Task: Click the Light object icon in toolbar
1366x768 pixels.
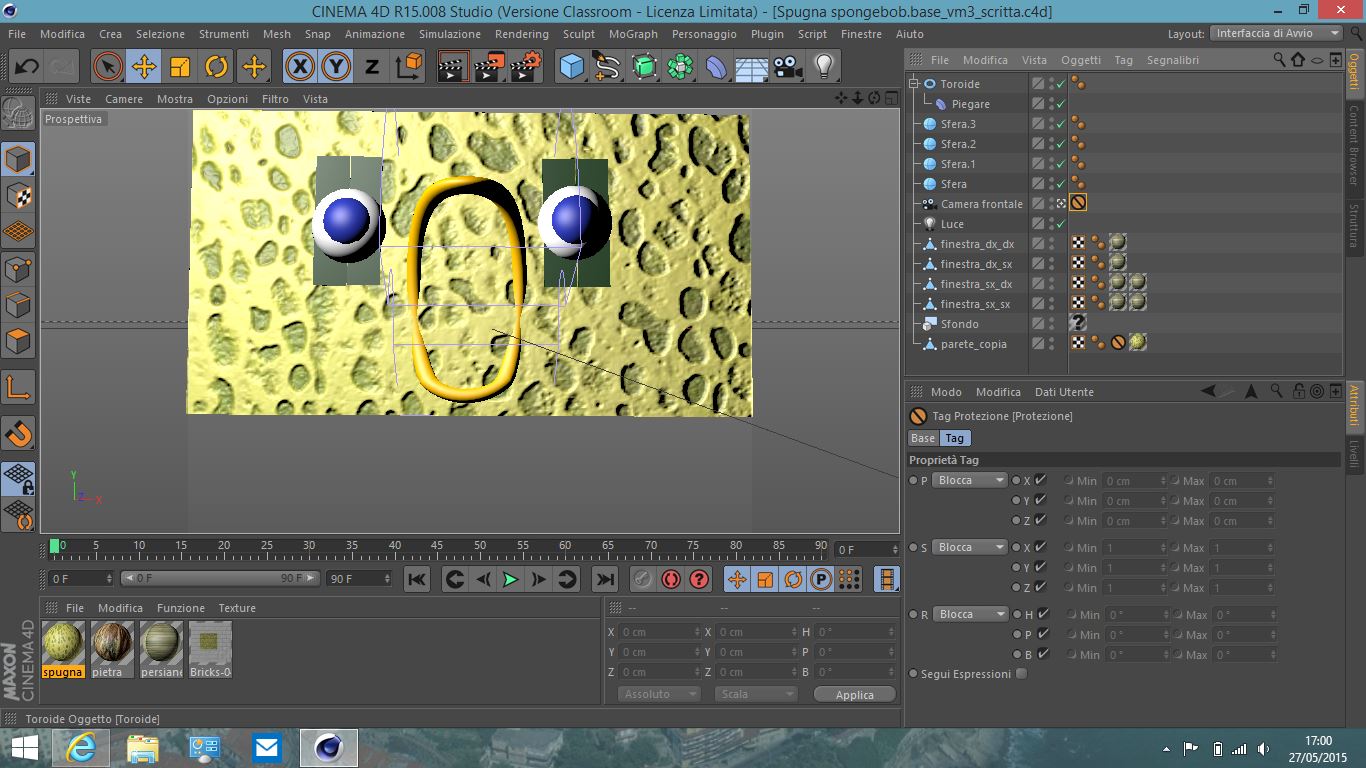Action: [823, 67]
